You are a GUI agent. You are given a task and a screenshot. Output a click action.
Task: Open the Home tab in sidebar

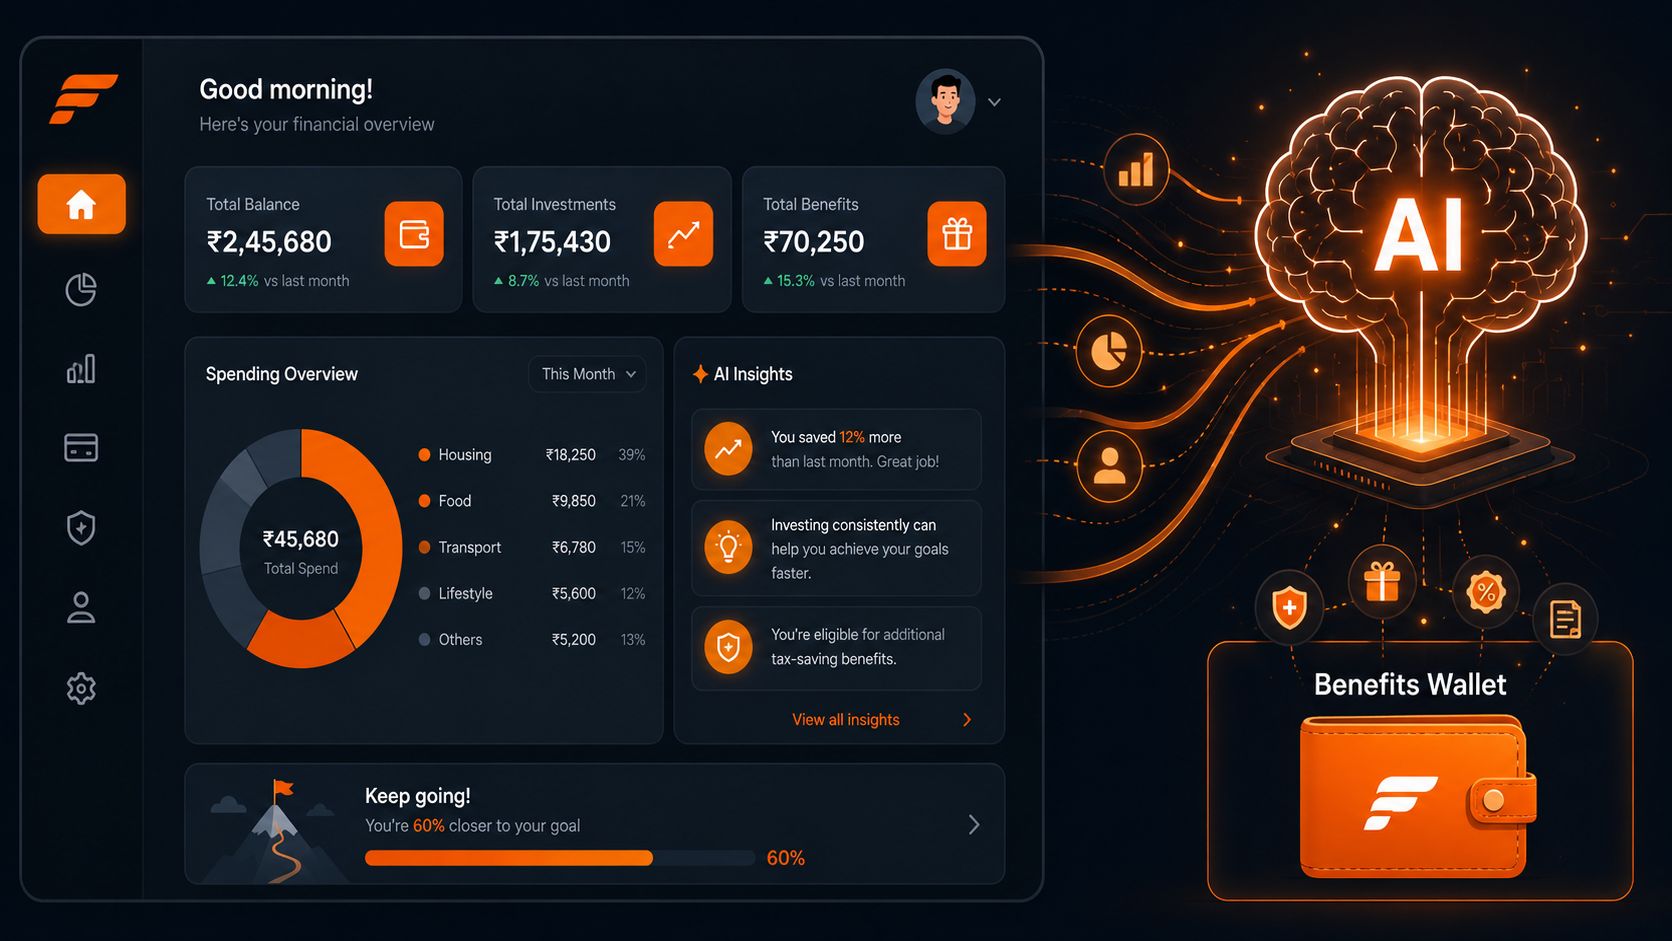pos(81,204)
